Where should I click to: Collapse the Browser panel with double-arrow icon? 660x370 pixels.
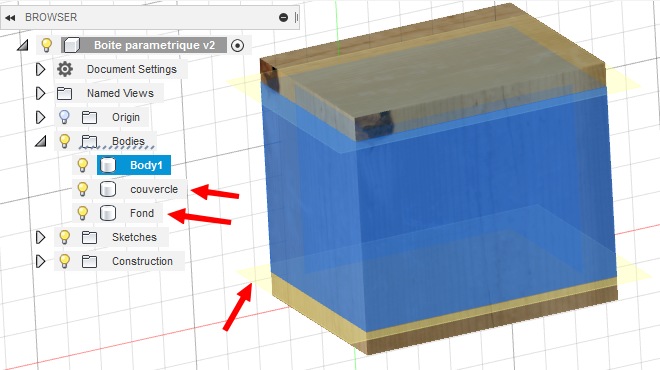coord(10,18)
